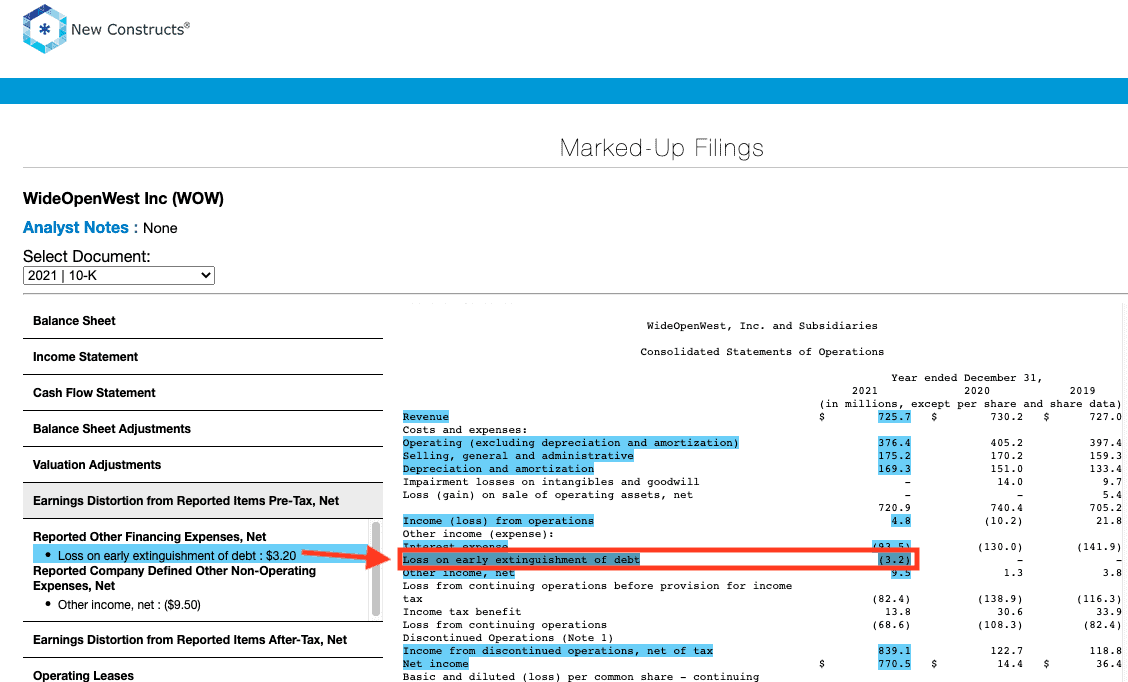Click the 2020 operating cost value 405.2
1128x682 pixels.
[1006, 442]
